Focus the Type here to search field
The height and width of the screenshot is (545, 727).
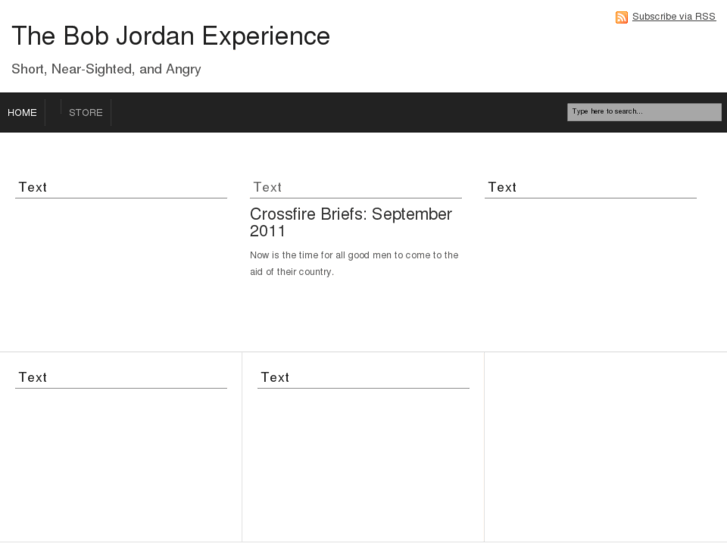point(643,112)
